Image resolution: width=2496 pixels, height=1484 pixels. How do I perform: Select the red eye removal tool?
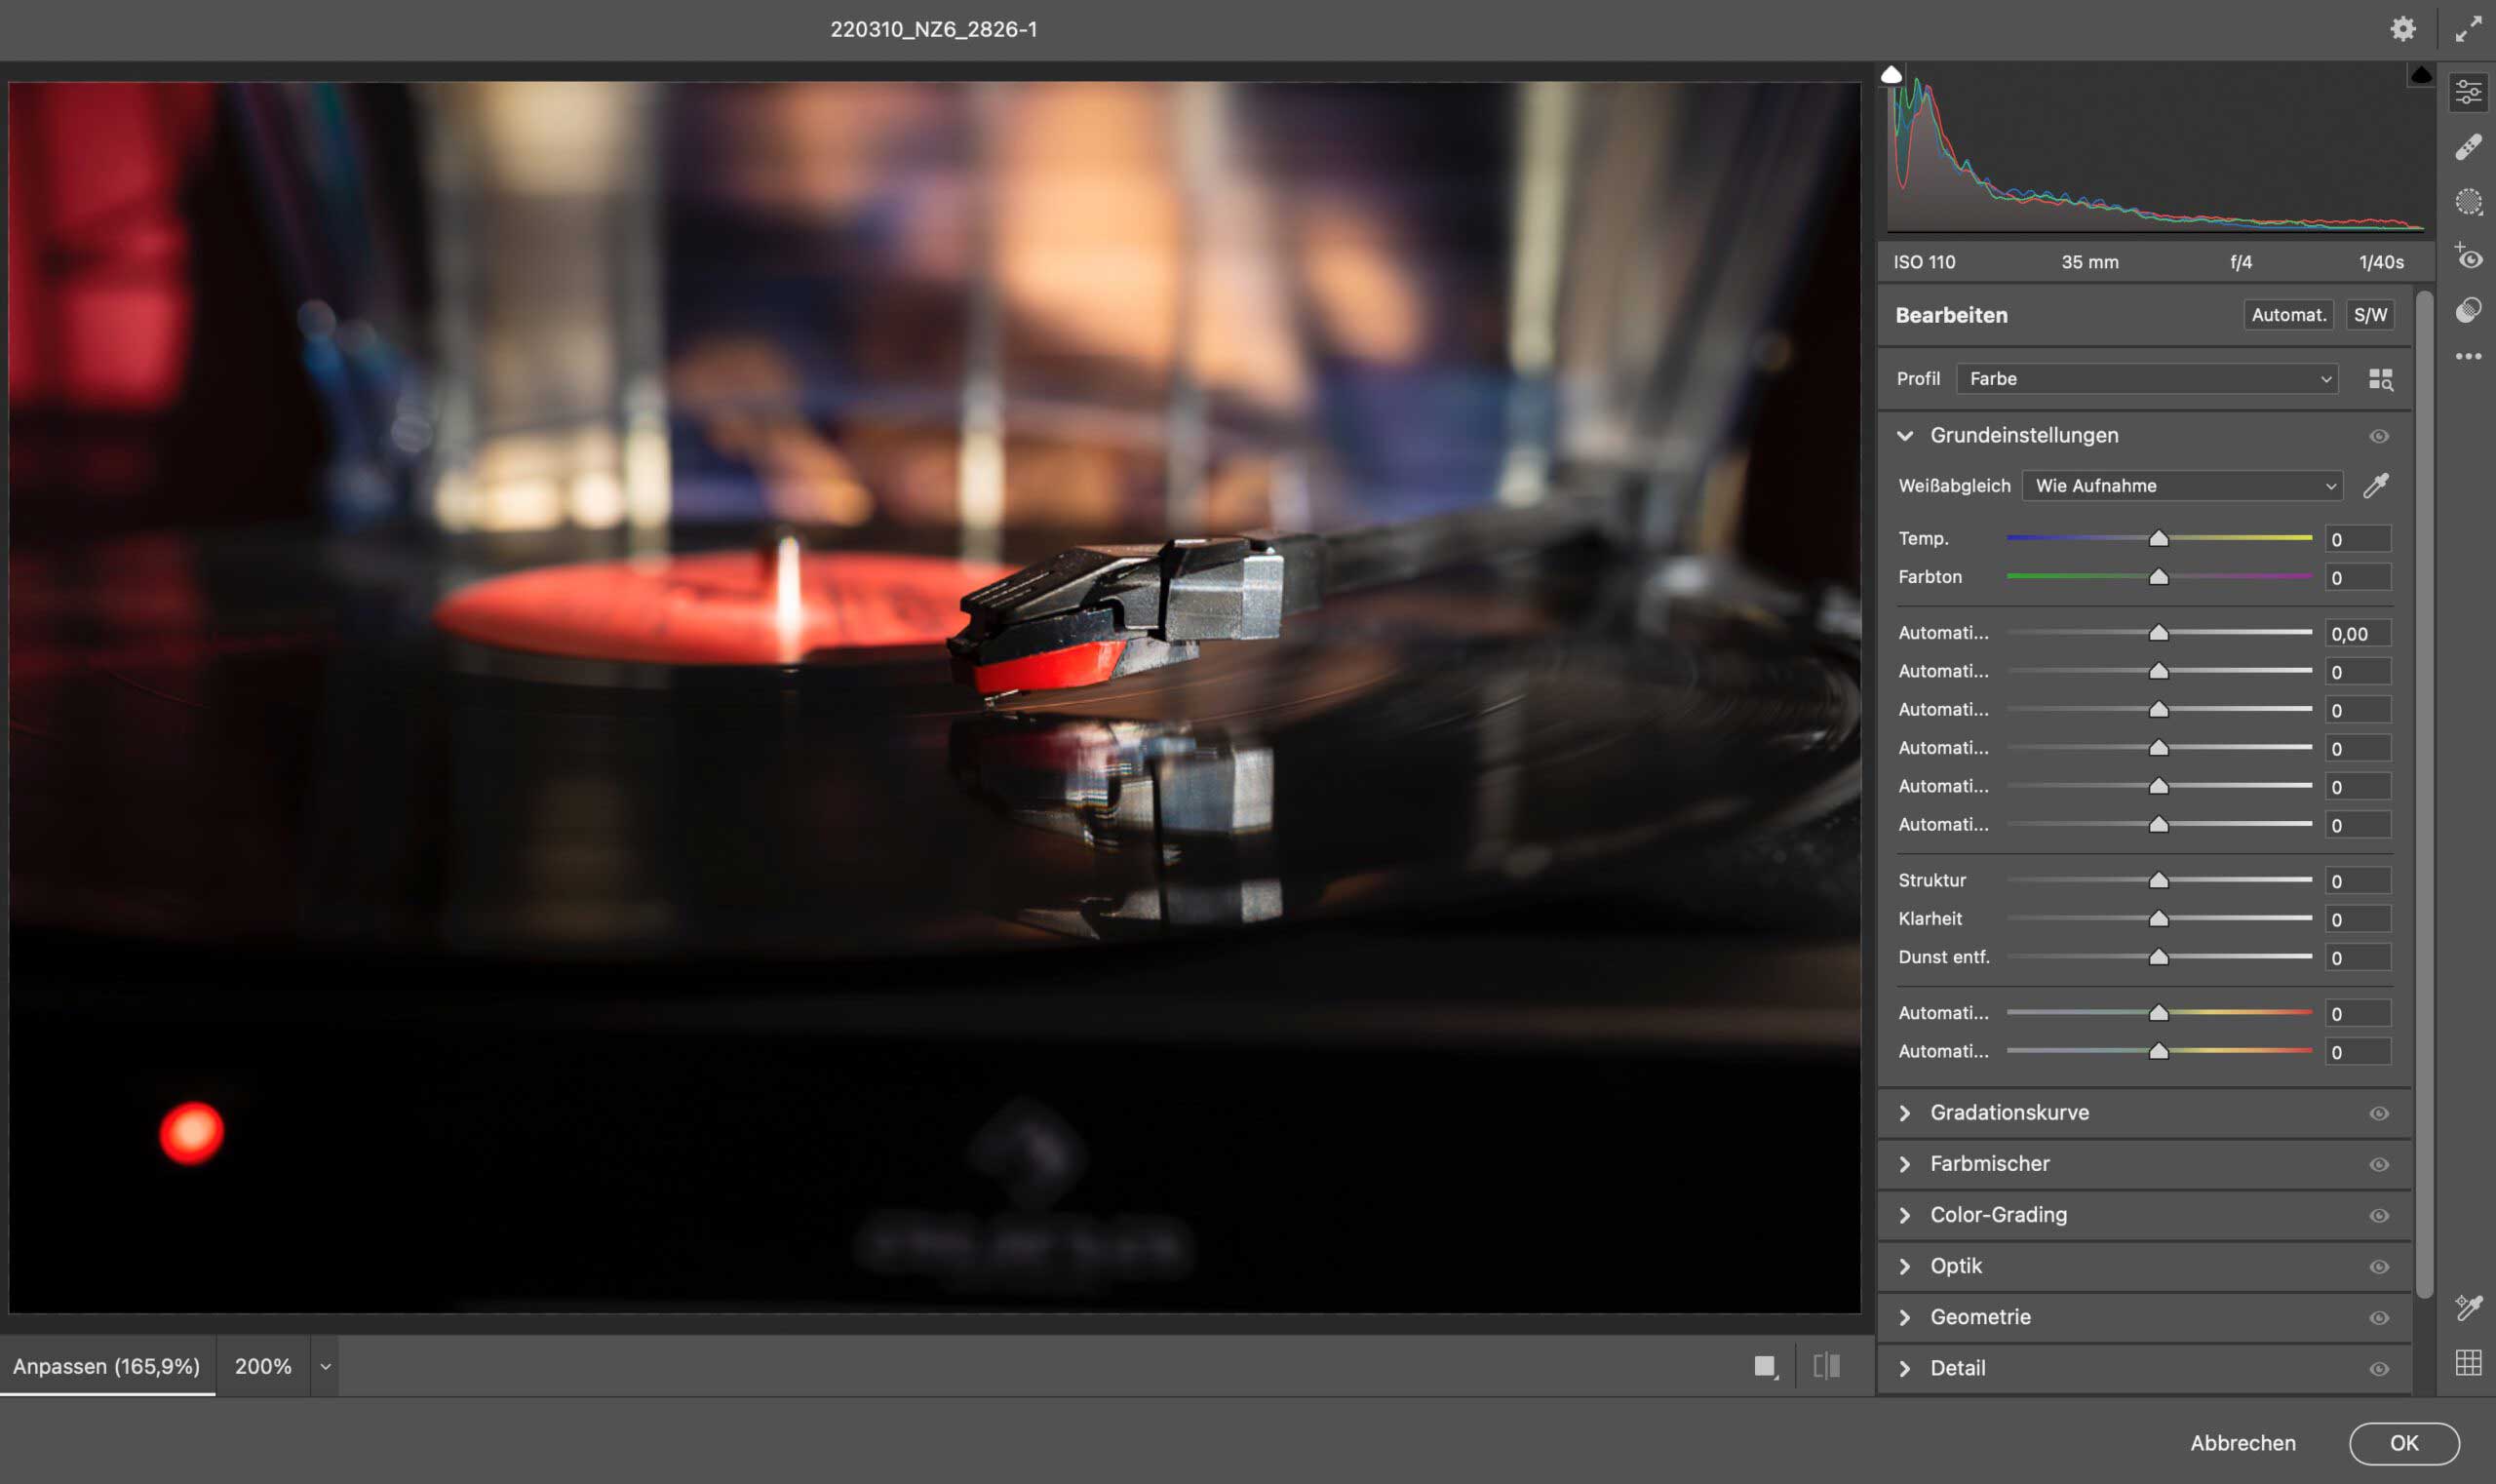(2468, 257)
